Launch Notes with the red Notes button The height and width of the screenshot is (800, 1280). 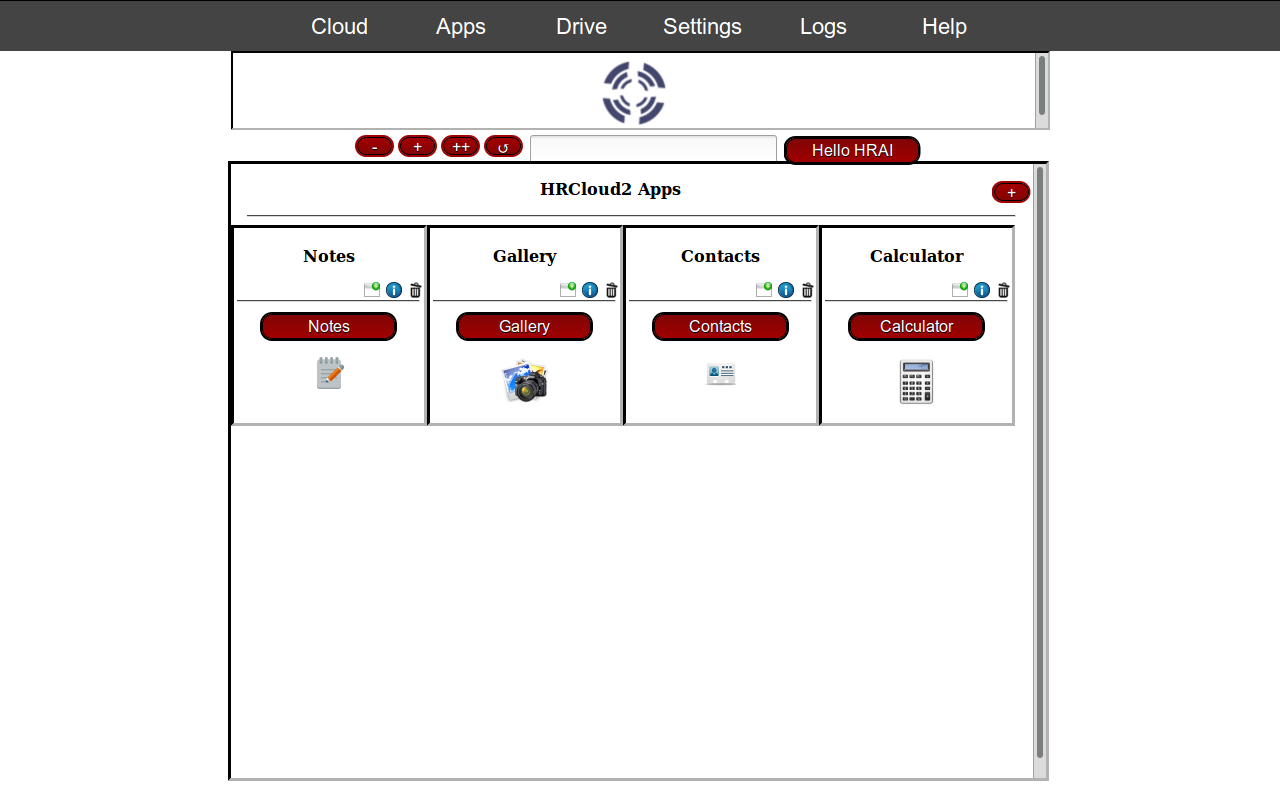(x=329, y=327)
